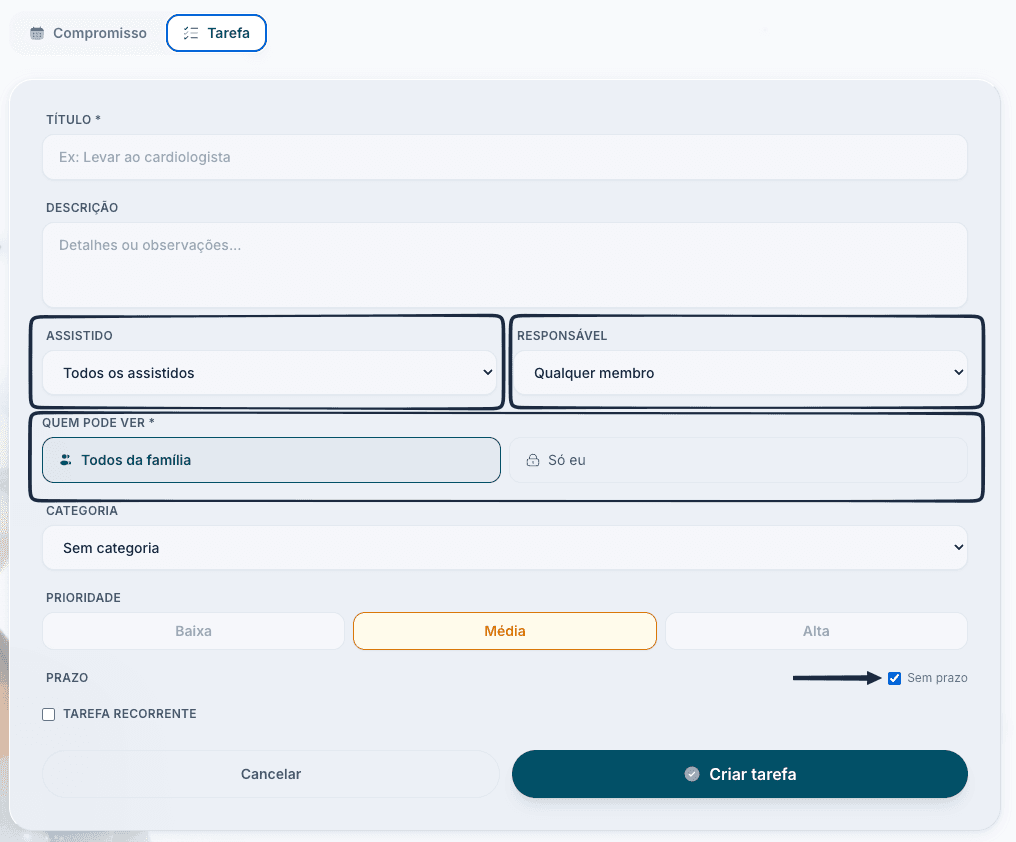The height and width of the screenshot is (842, 1016).
Task: Click into the Descrição text area
Action: point(505,265)
